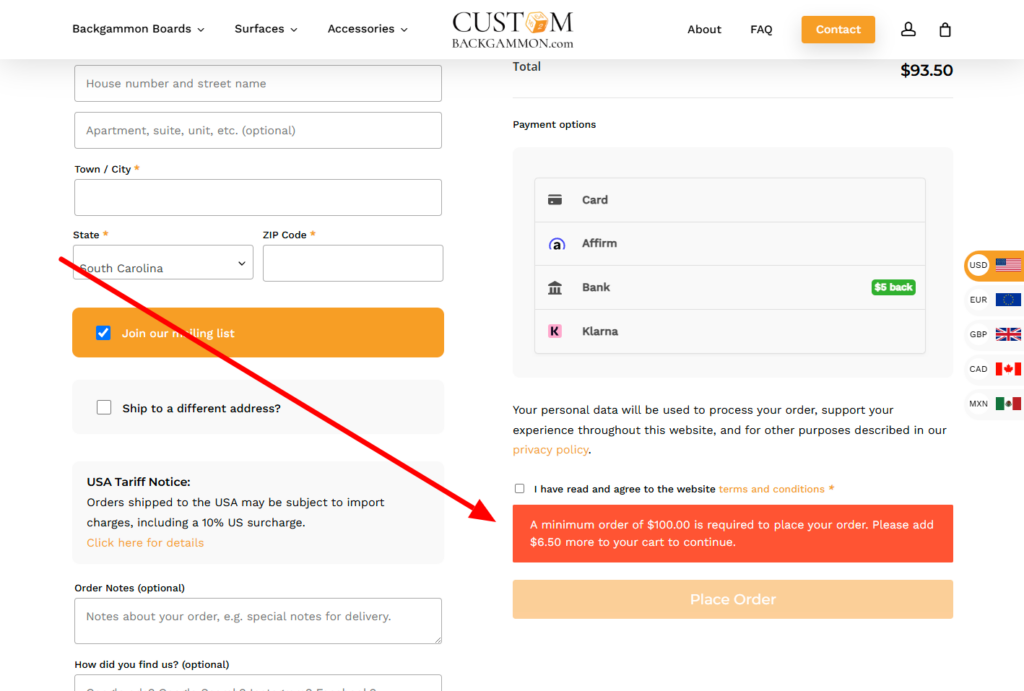Image resolution: width=1024 pixels, height=691 pixels.
Task: Select the Klarna payment row
Action: (x=729, y=331)
